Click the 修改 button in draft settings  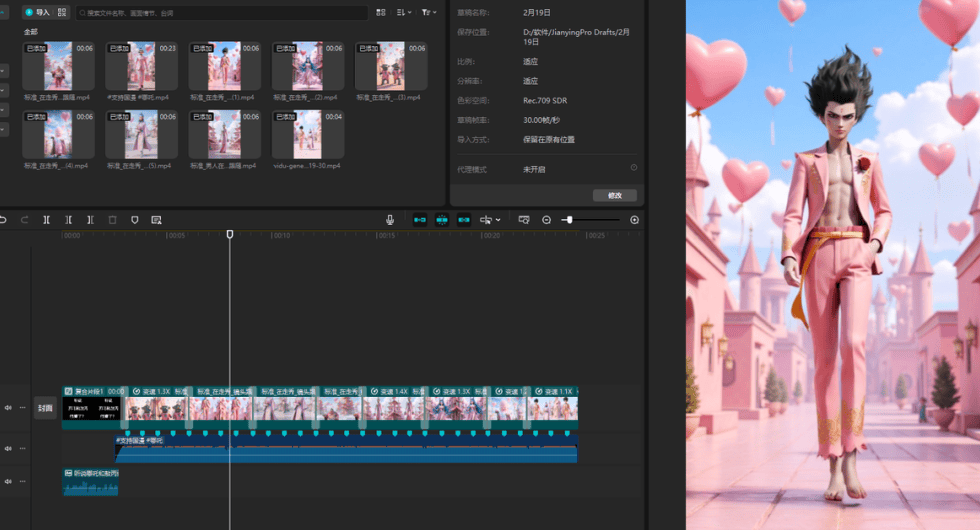[614, 195]
